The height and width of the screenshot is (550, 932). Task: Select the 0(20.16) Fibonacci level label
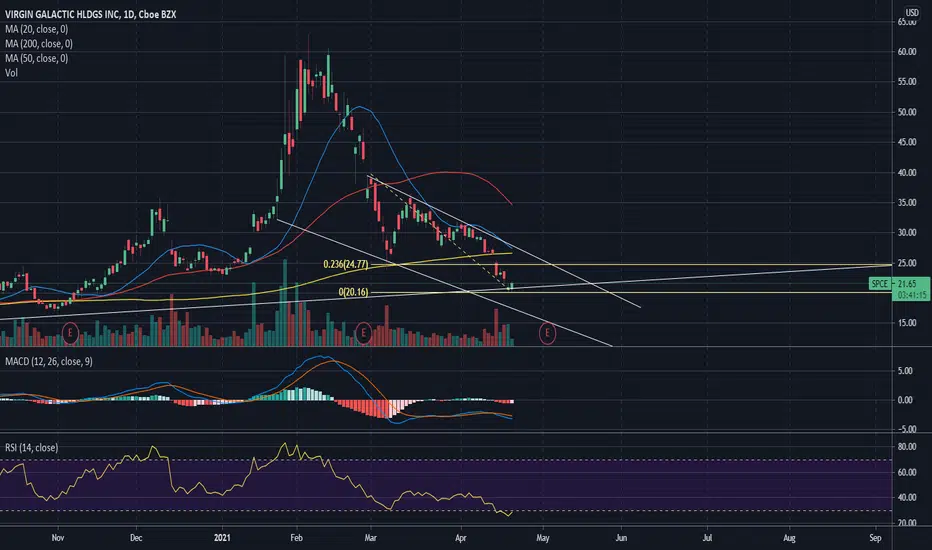353,292
